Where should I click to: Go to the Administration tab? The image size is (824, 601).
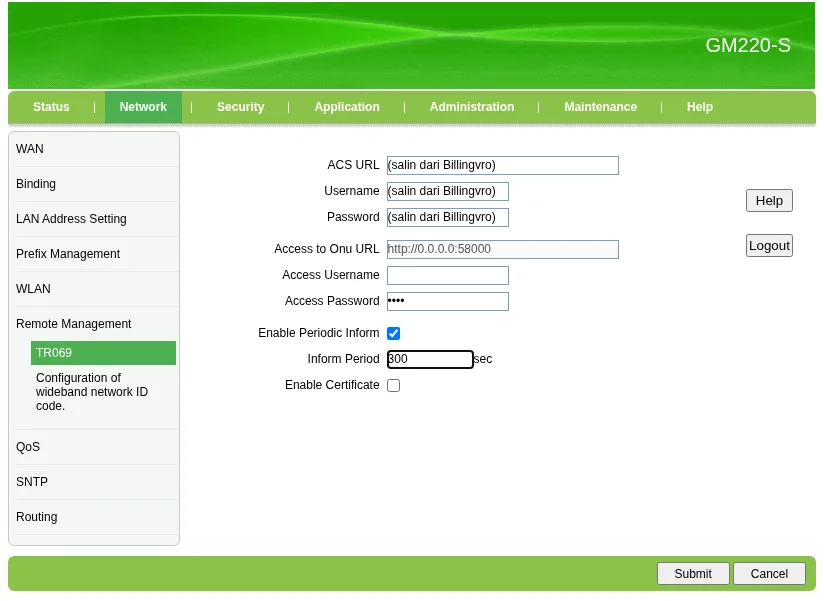pos(472,107)
